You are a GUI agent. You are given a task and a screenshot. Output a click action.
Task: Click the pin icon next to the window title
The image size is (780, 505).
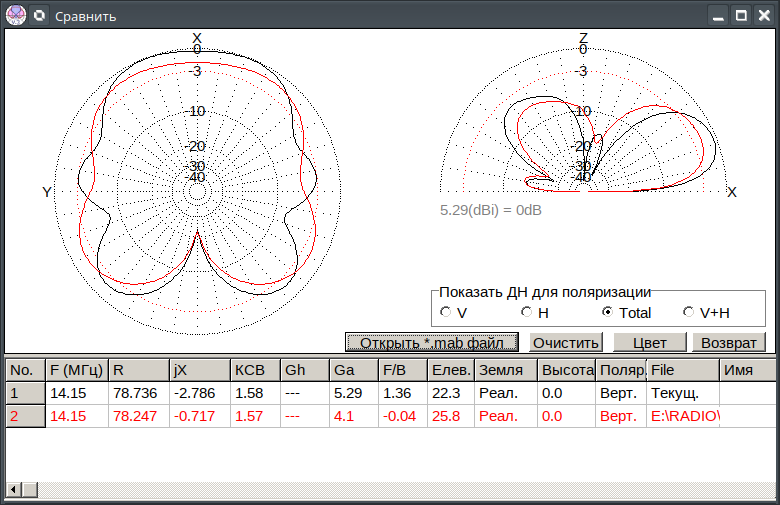[x=39, y=15]
